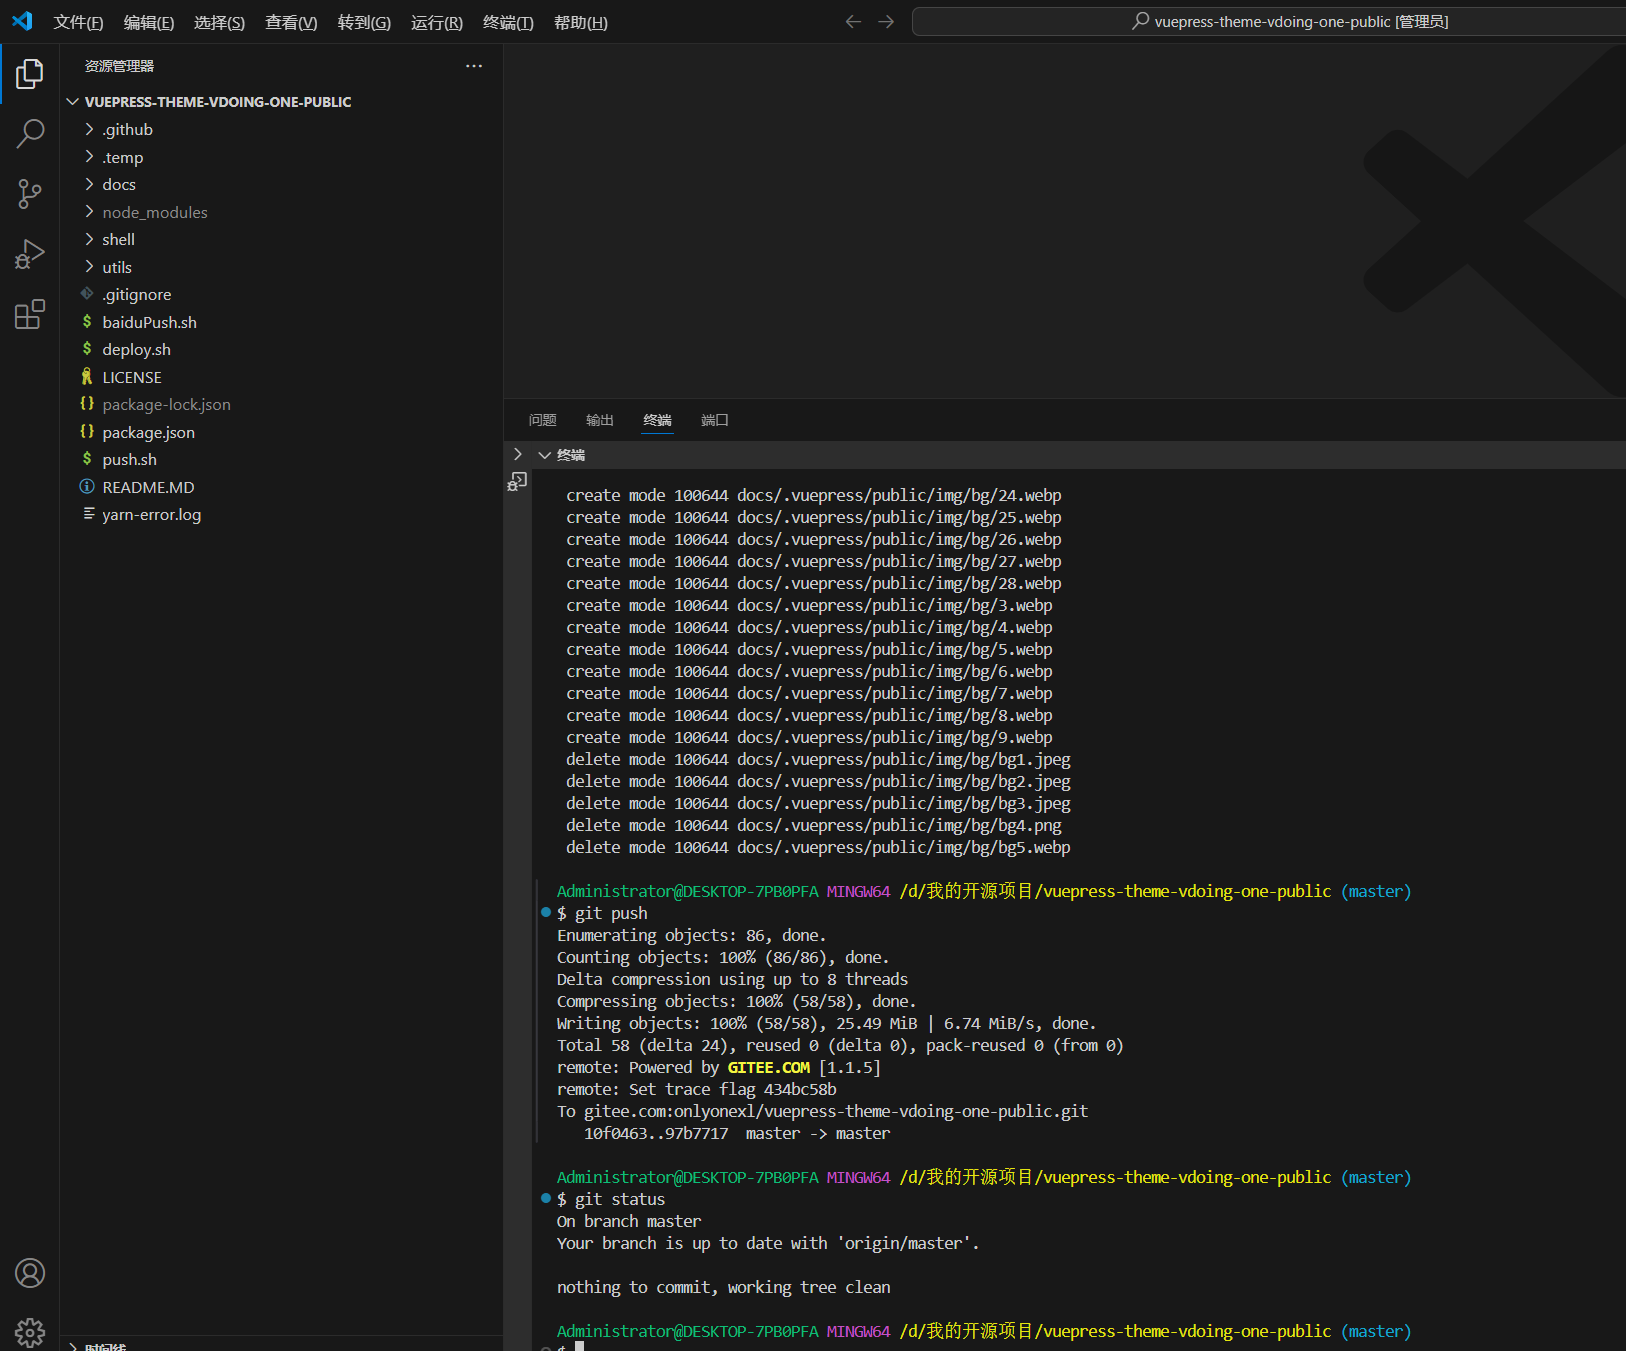Select the 终端 panel tab

coord(657,420)
